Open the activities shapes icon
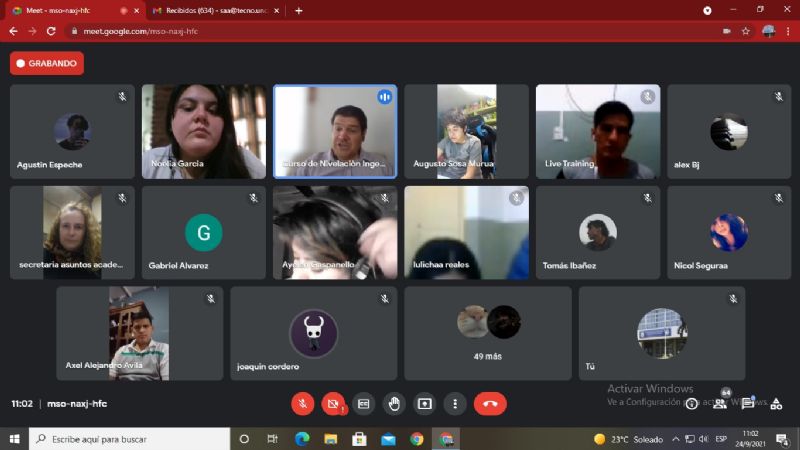This screenshot has width=800, height=450. pyautogui.click(x=776, y=404)
